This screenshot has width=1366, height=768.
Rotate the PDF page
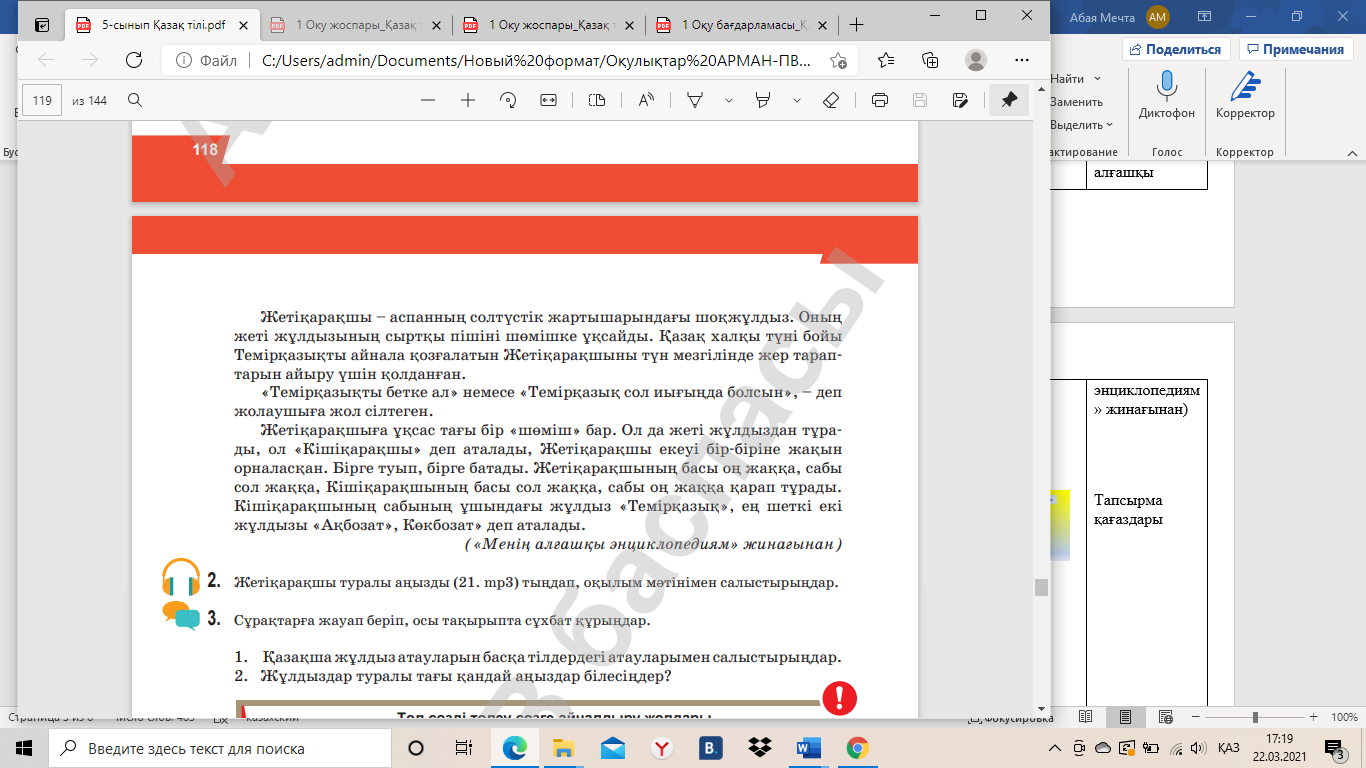(x=508, y=100)
